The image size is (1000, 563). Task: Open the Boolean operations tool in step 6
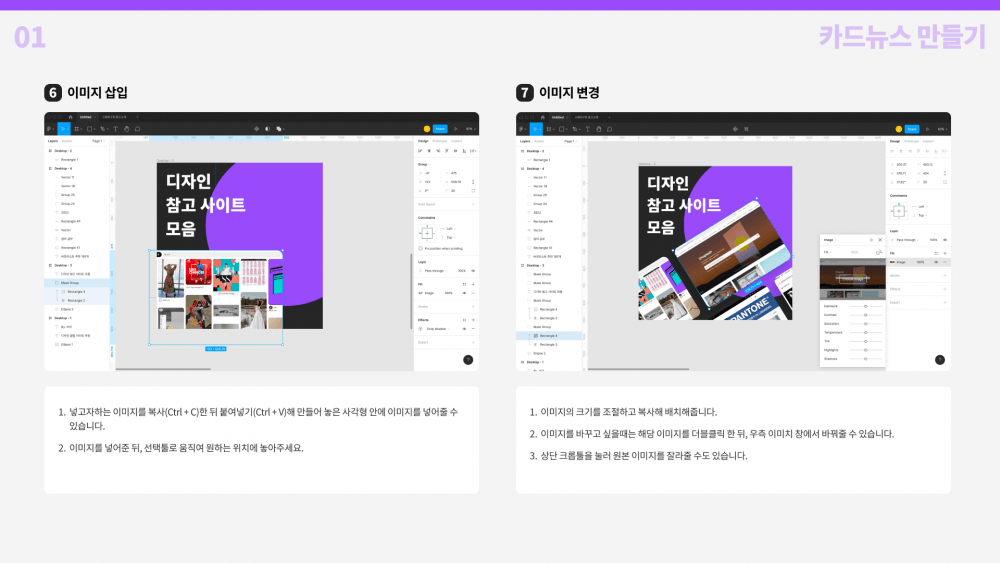pos(279,128)
